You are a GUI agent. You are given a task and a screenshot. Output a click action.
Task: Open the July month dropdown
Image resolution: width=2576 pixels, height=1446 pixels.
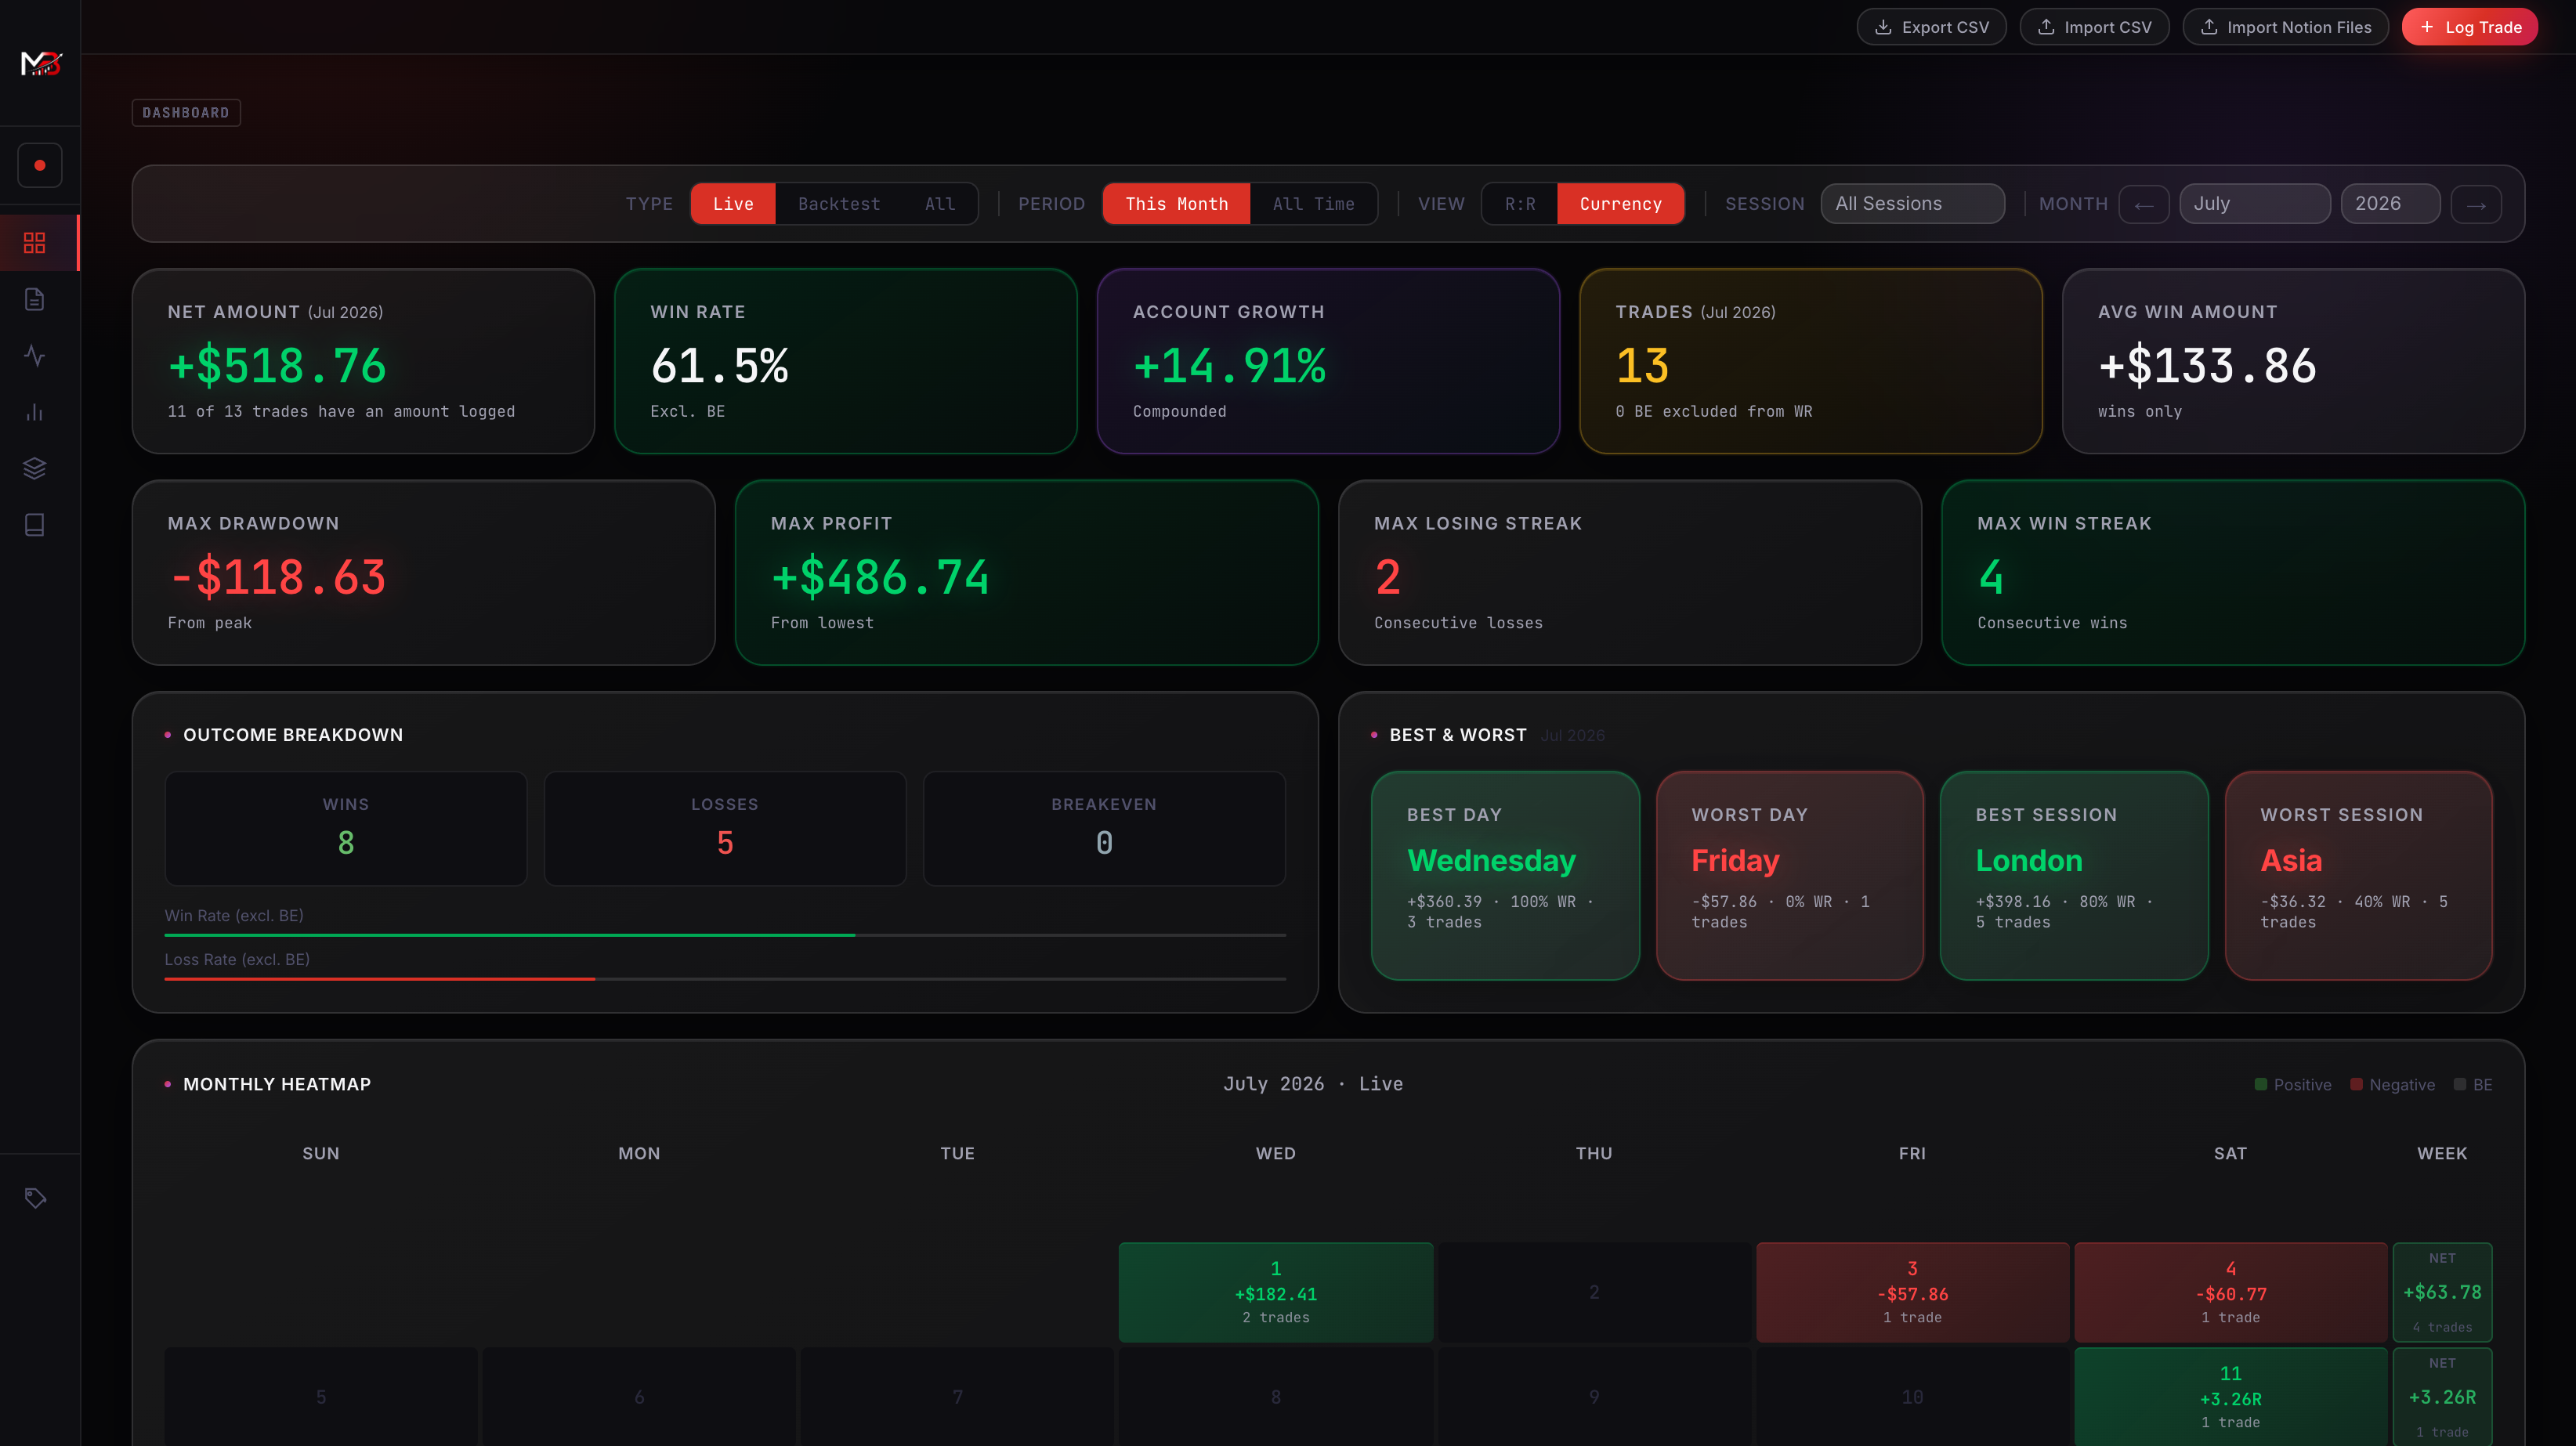[2254, 204]
